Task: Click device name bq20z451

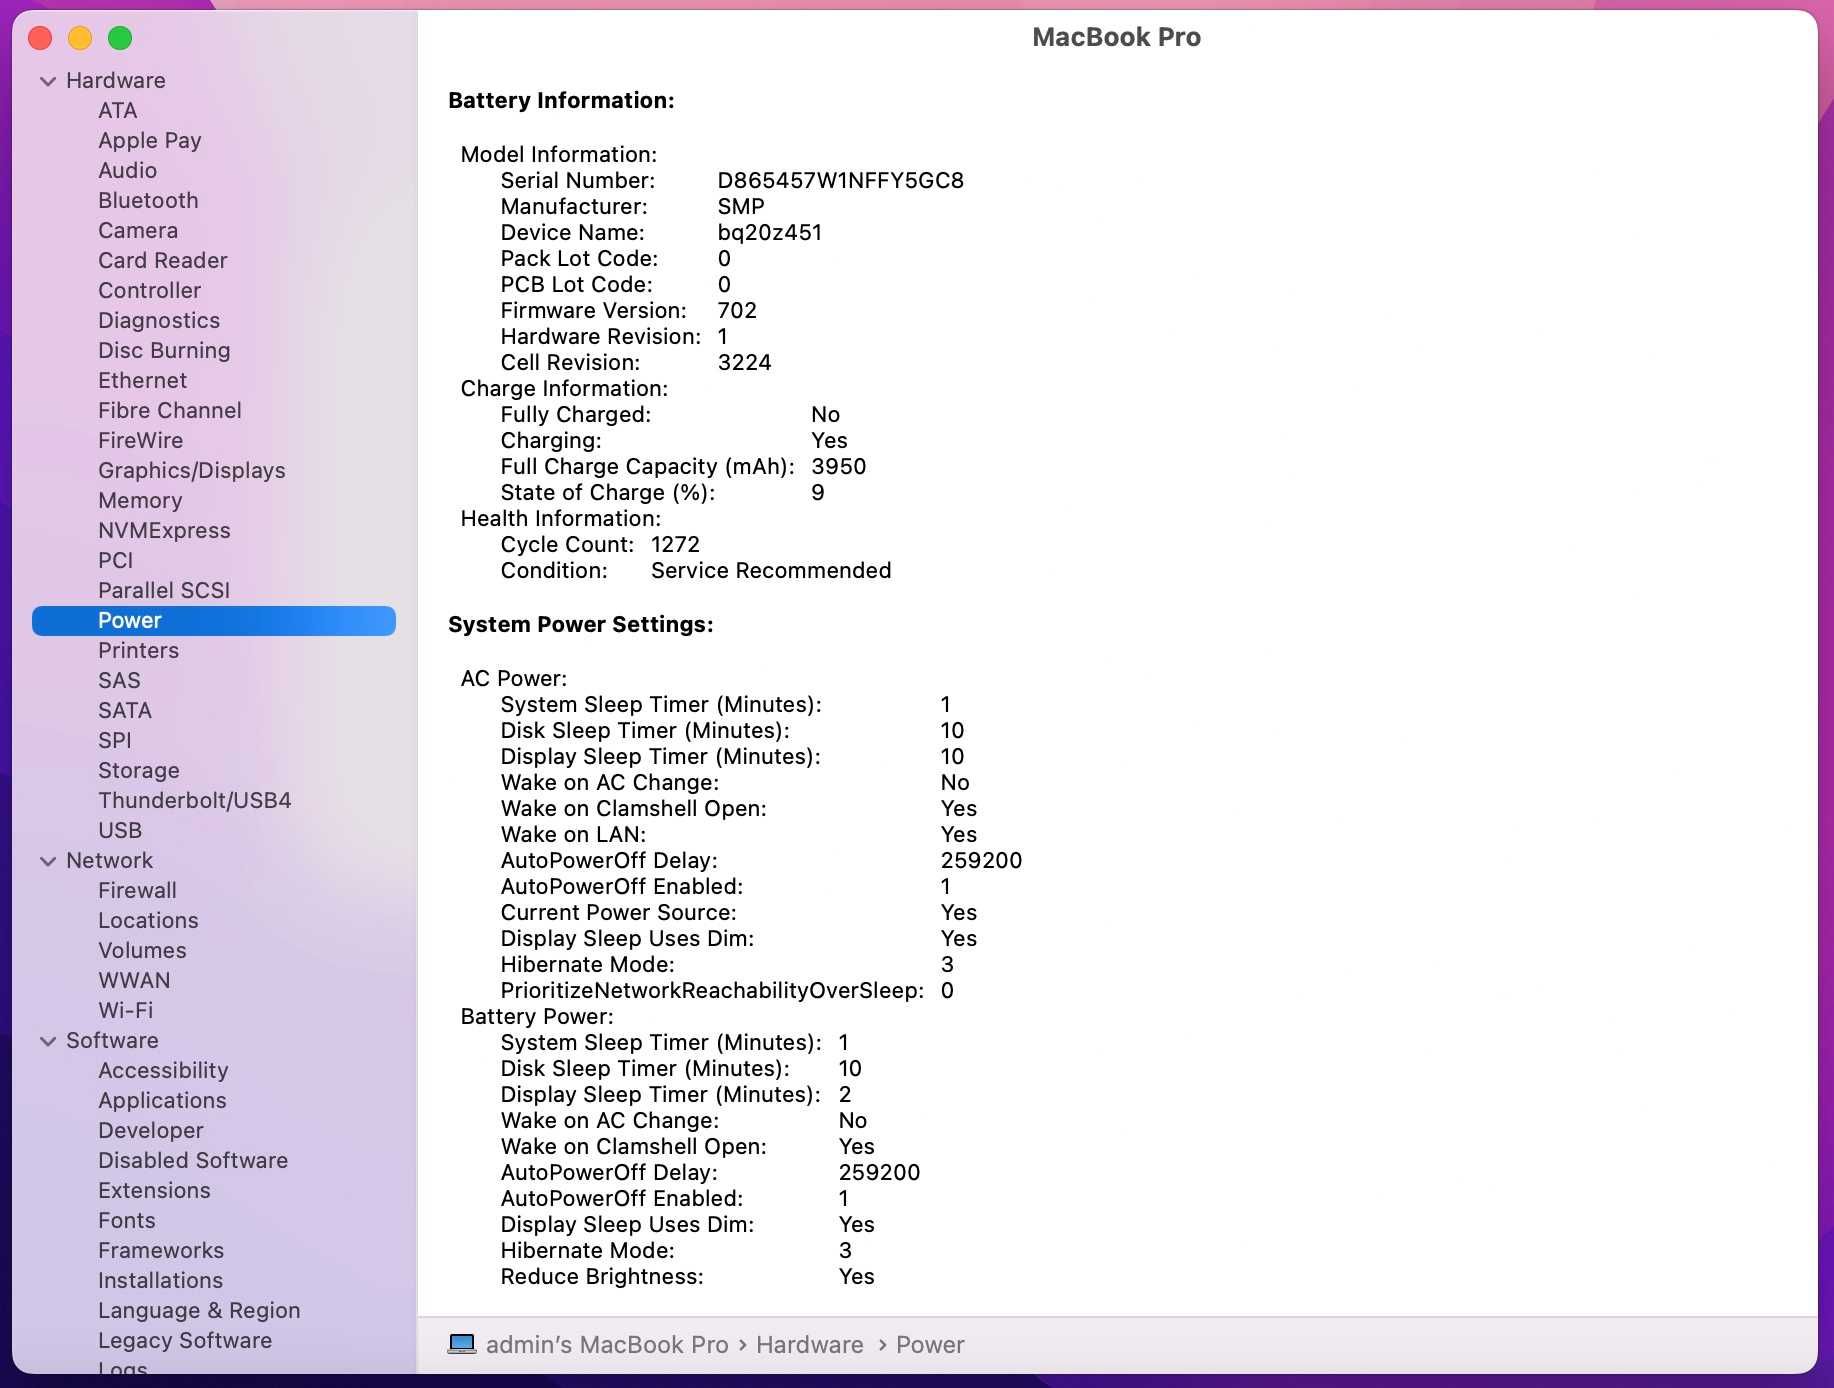Action: click(x=770, y=233)
